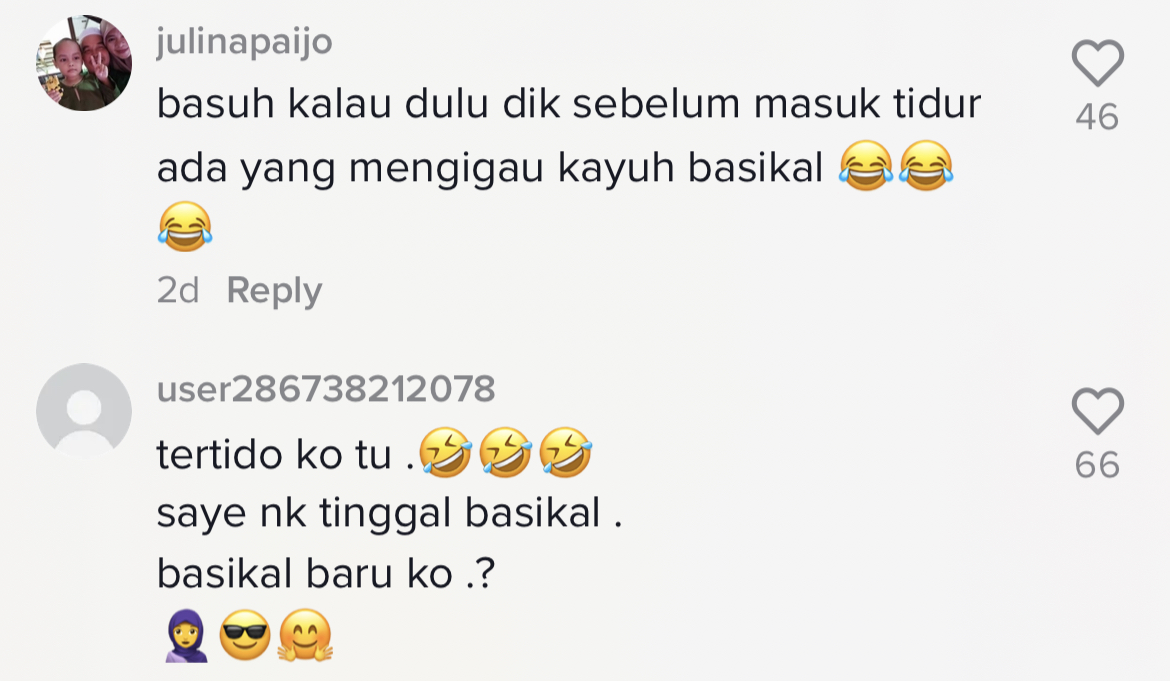Like julinapaijo's comment with the heart
The image size is (1170, 681).
click(x=1097, y=64)
